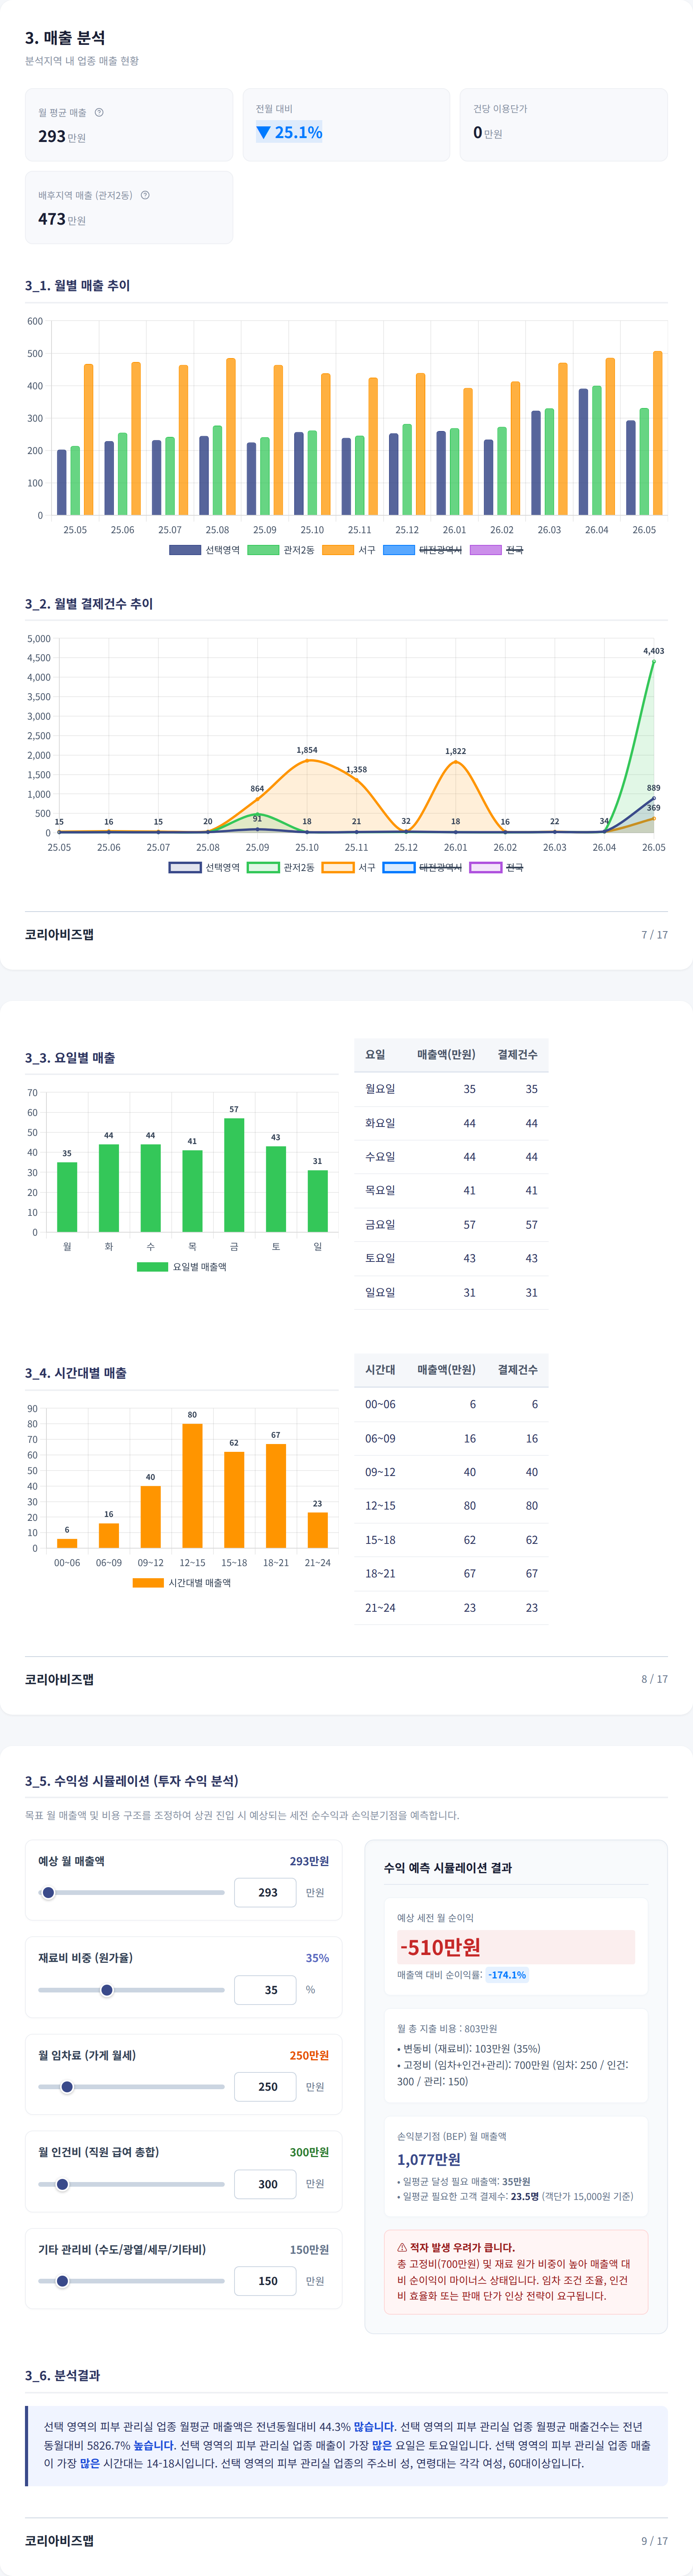
Task: Click the 월 임차료 input showing 250
Action: (265, 2086)
